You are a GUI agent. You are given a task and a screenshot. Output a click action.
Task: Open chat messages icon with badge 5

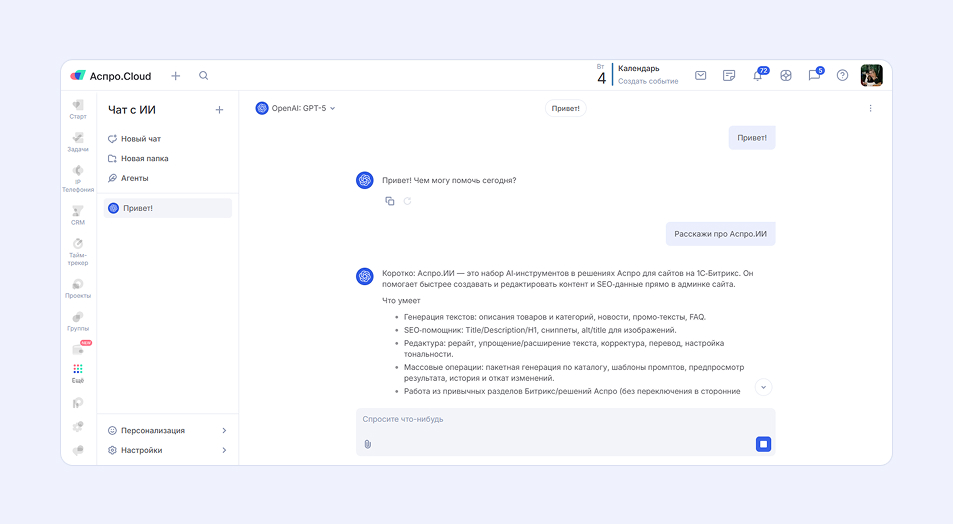pyautogui.click(x=815, y=75)
